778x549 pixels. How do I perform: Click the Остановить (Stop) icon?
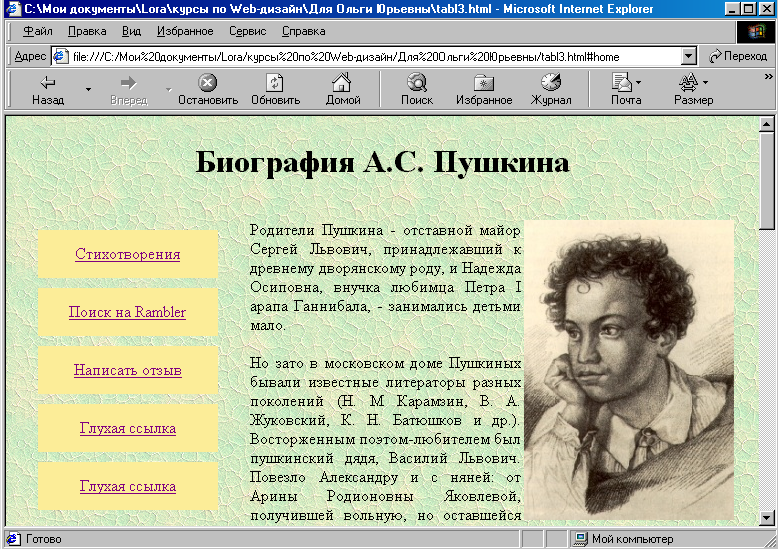[207, 82]
